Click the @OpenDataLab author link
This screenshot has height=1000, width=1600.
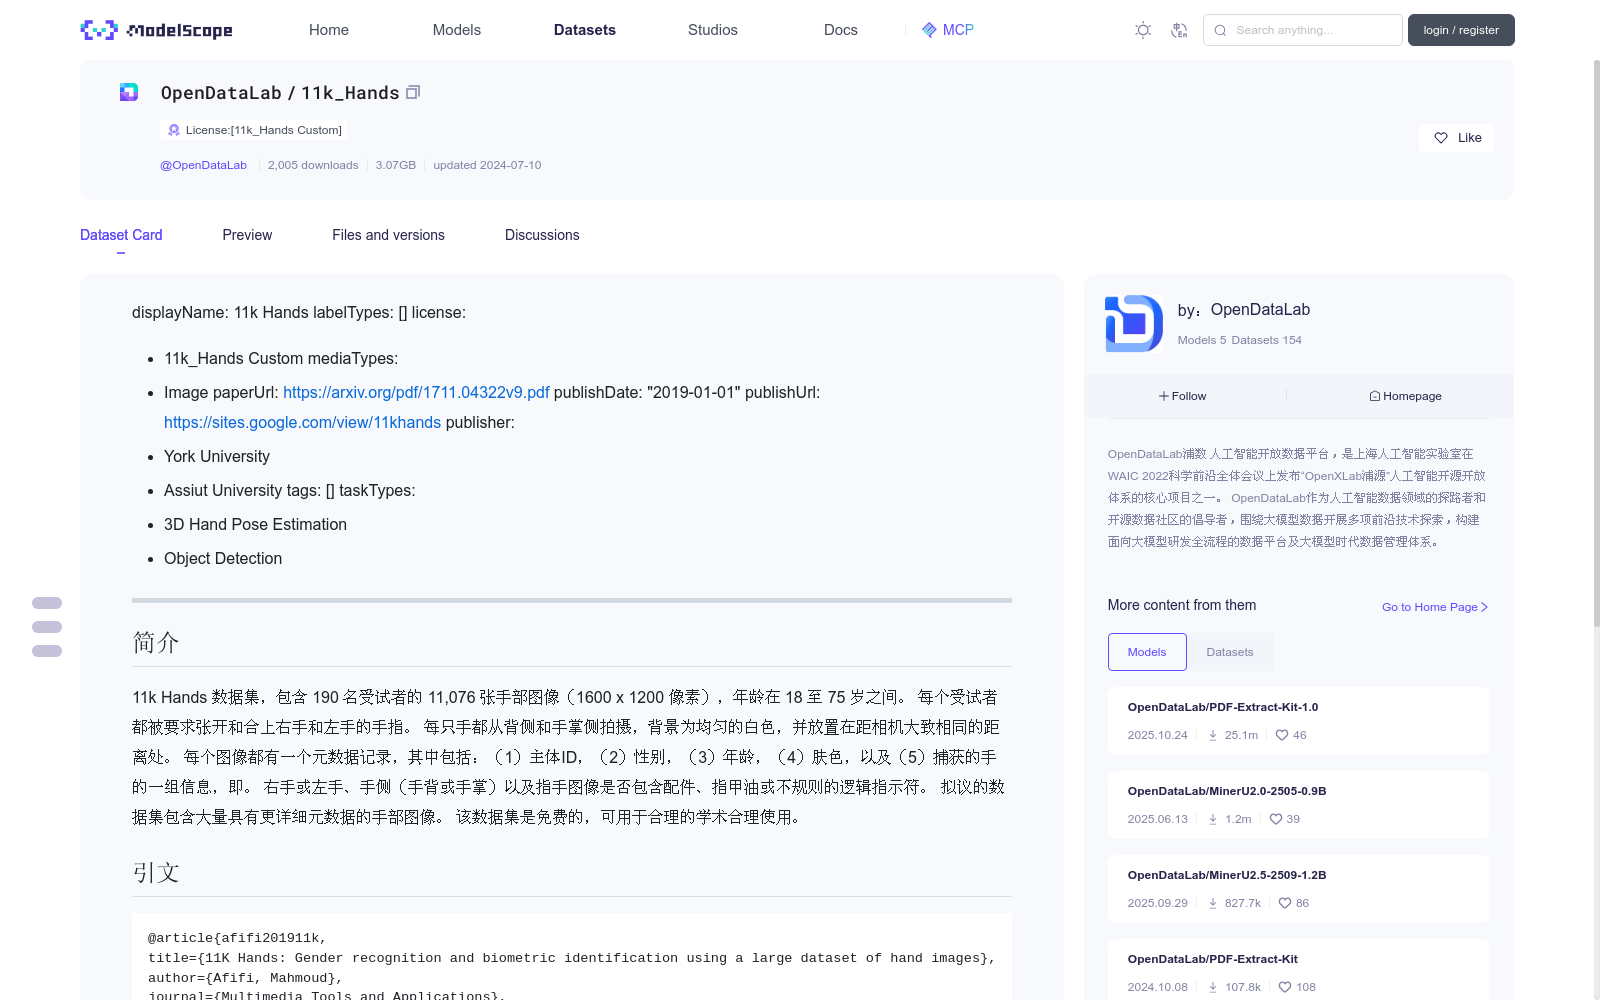[203, 165]
